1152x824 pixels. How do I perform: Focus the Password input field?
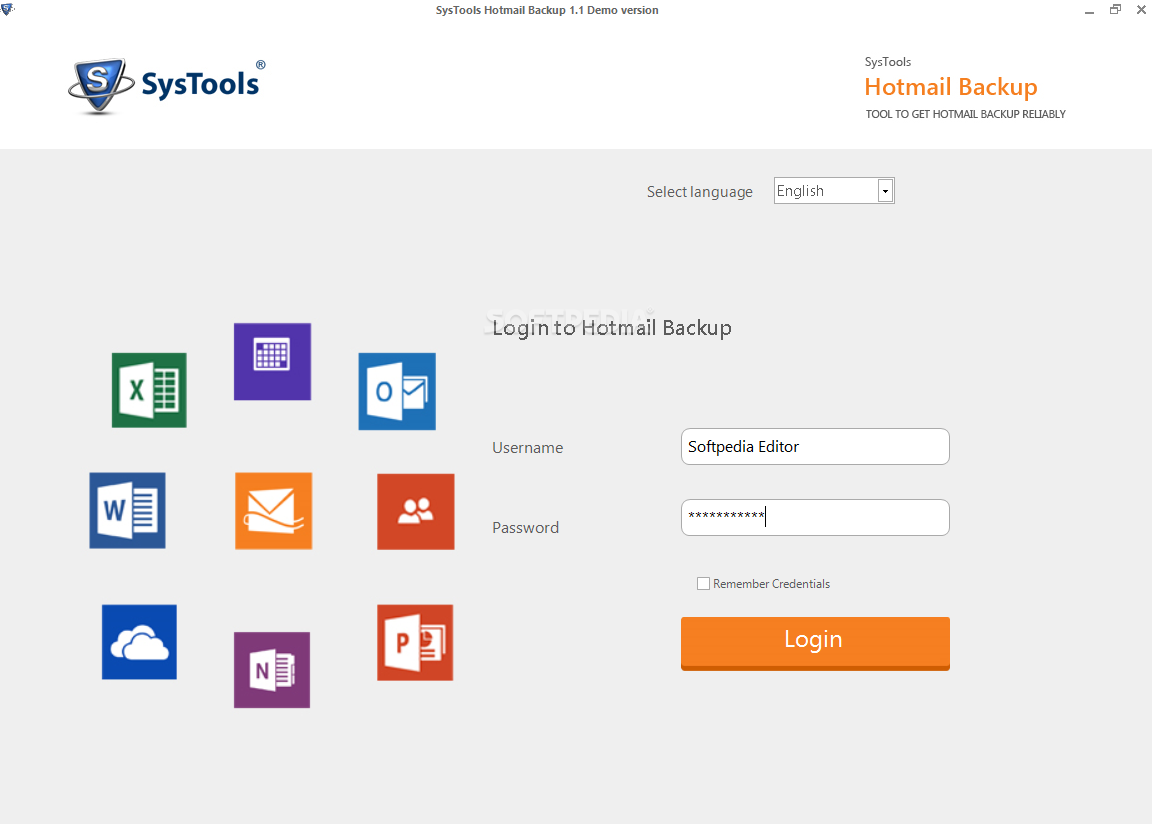[x=815, y=518]
